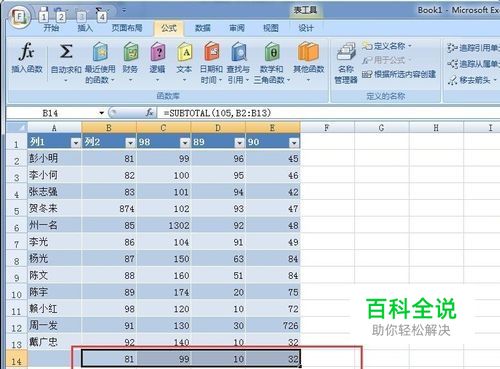This screenshot has height=369, width=500.
Task: Click Trace Dependents (追踪从属单元格)
Action: pyautogui.click(x=473, y=64)
